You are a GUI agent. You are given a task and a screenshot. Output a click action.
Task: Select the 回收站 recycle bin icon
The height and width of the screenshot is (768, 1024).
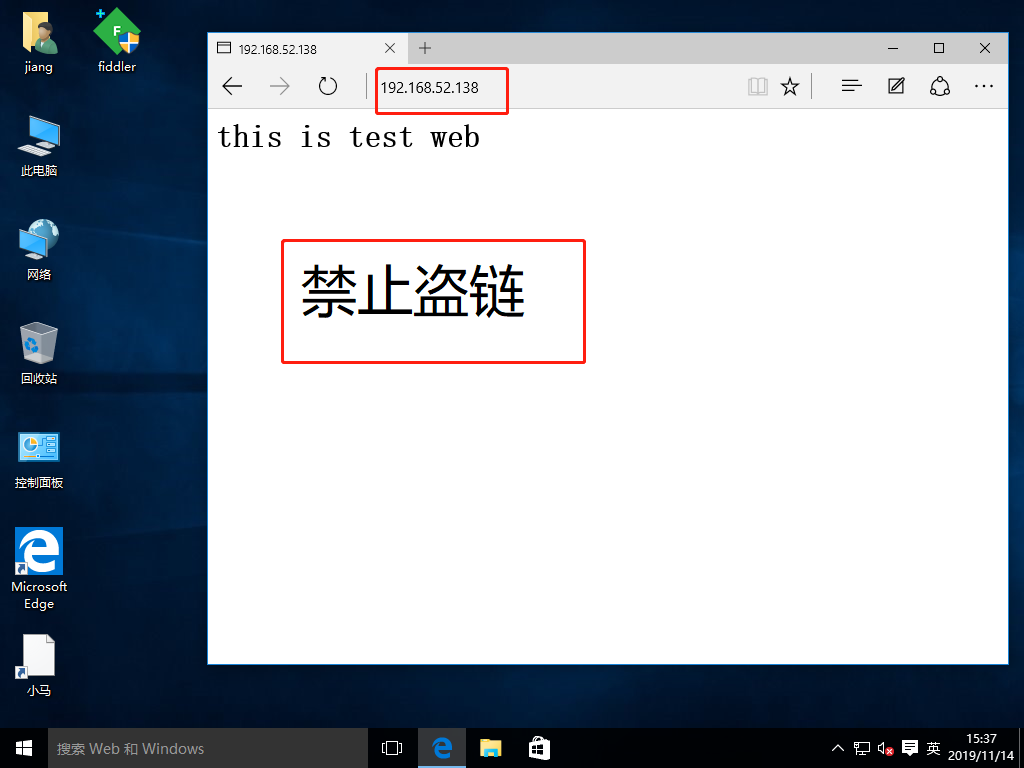click(39, 353)
